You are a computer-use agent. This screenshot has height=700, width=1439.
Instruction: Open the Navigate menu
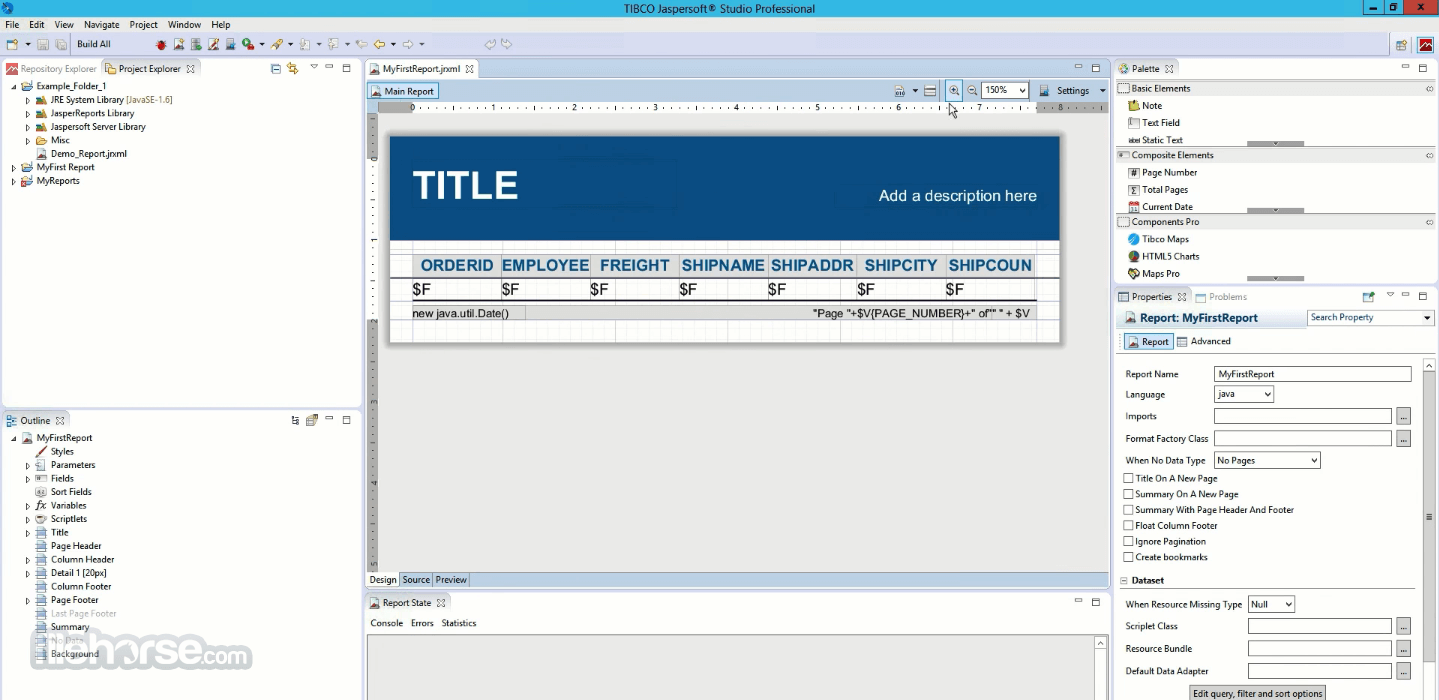coord(101,24)
